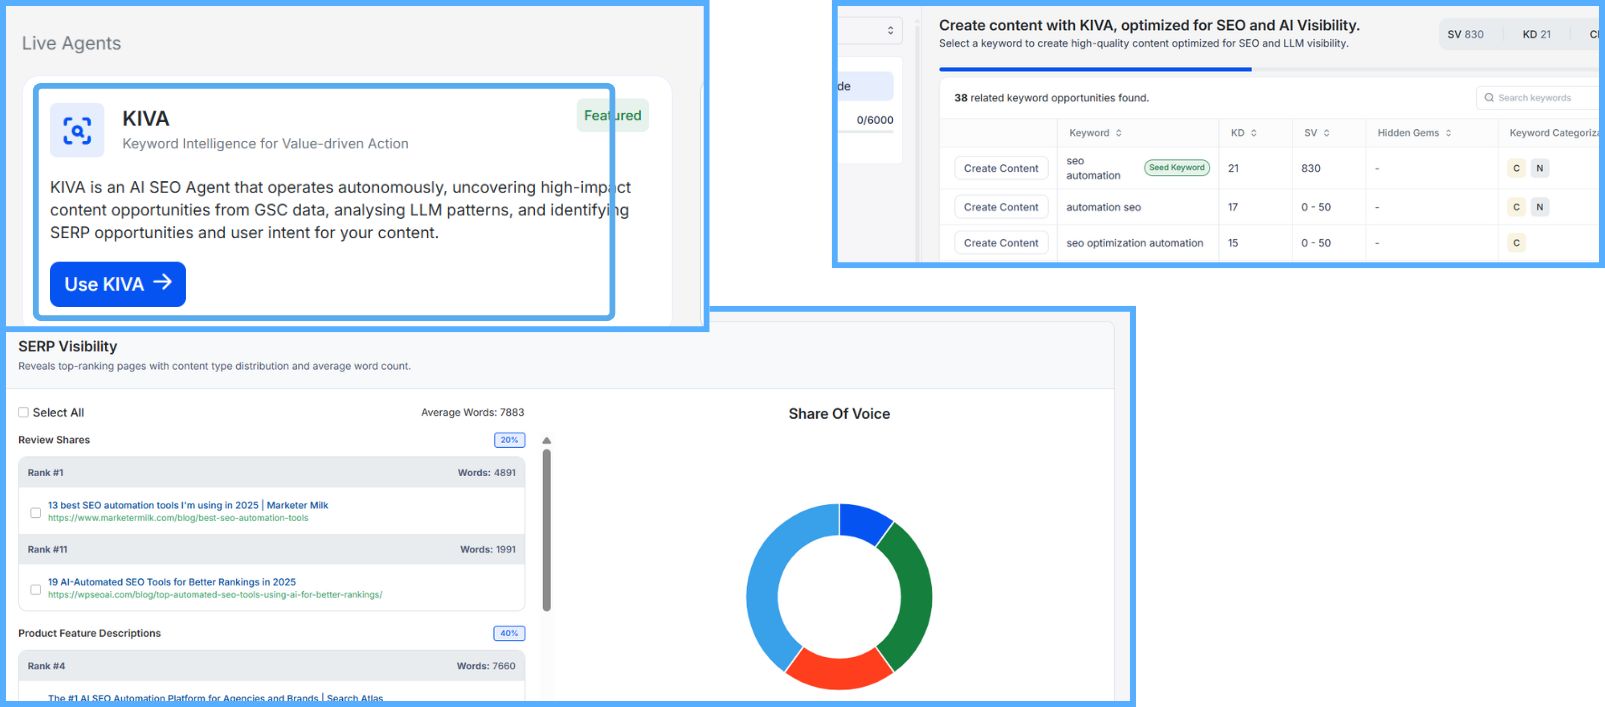The image size is (1605, 707).
Task: Click the N category badge for automation seo
Action: (x=1540, y=207)
